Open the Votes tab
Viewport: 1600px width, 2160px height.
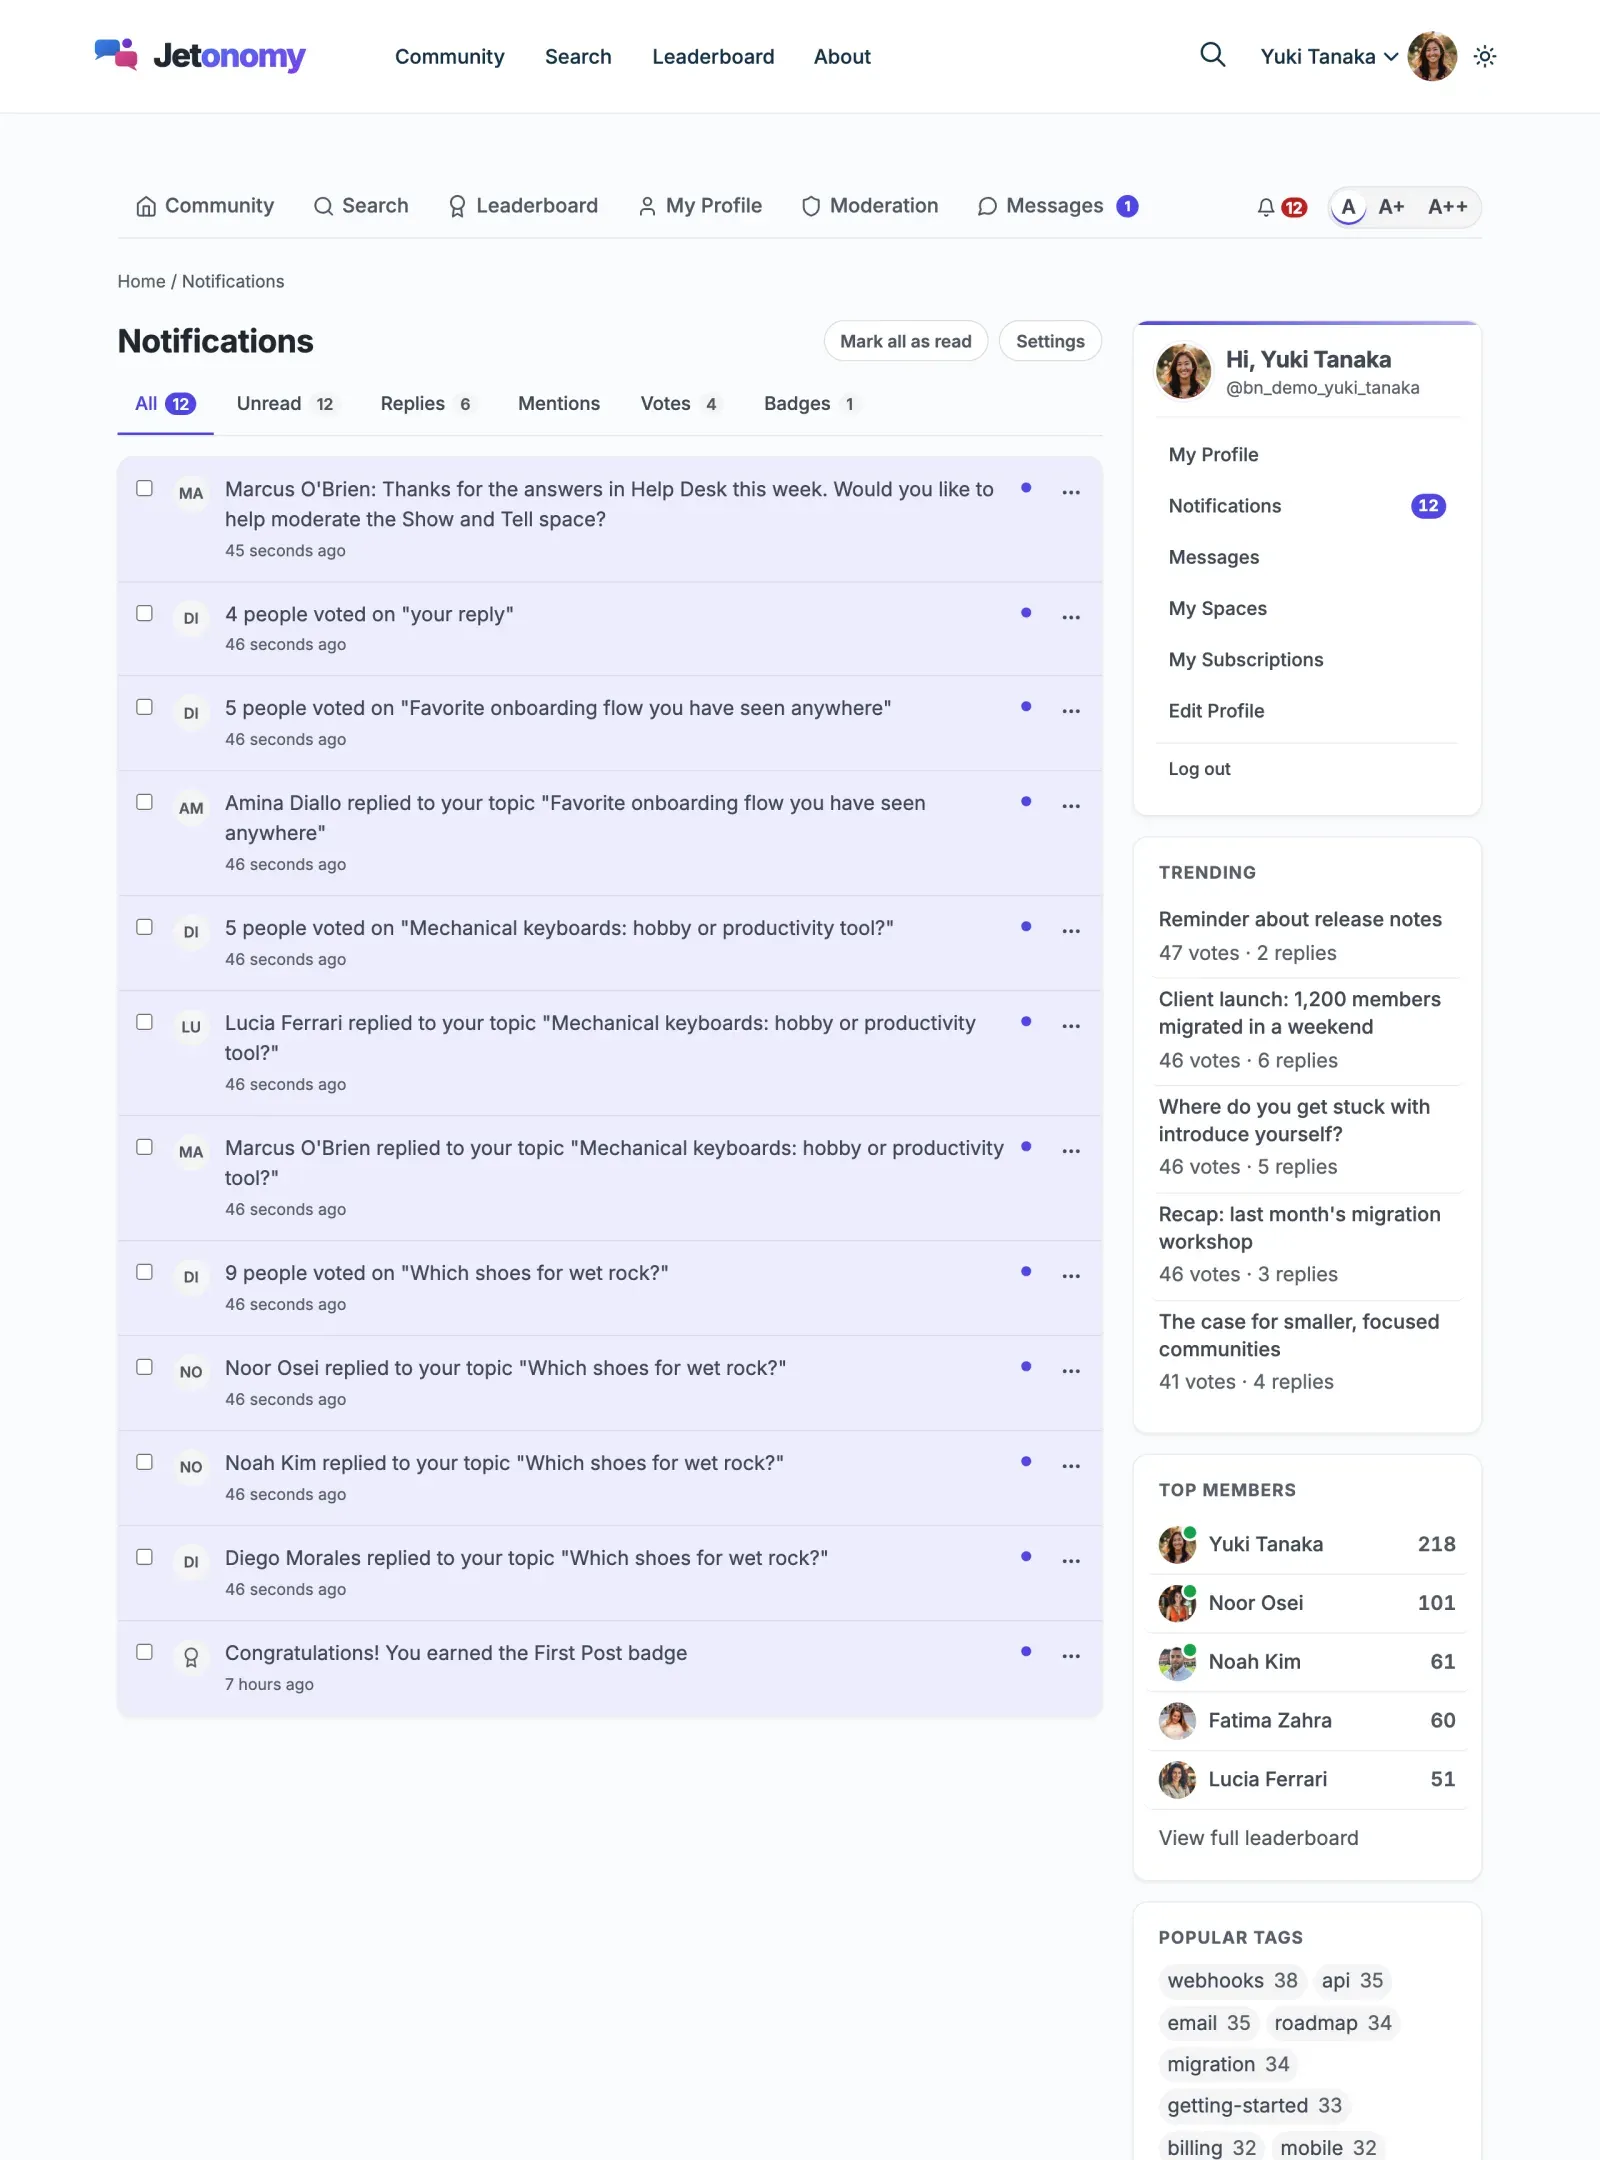680,404
